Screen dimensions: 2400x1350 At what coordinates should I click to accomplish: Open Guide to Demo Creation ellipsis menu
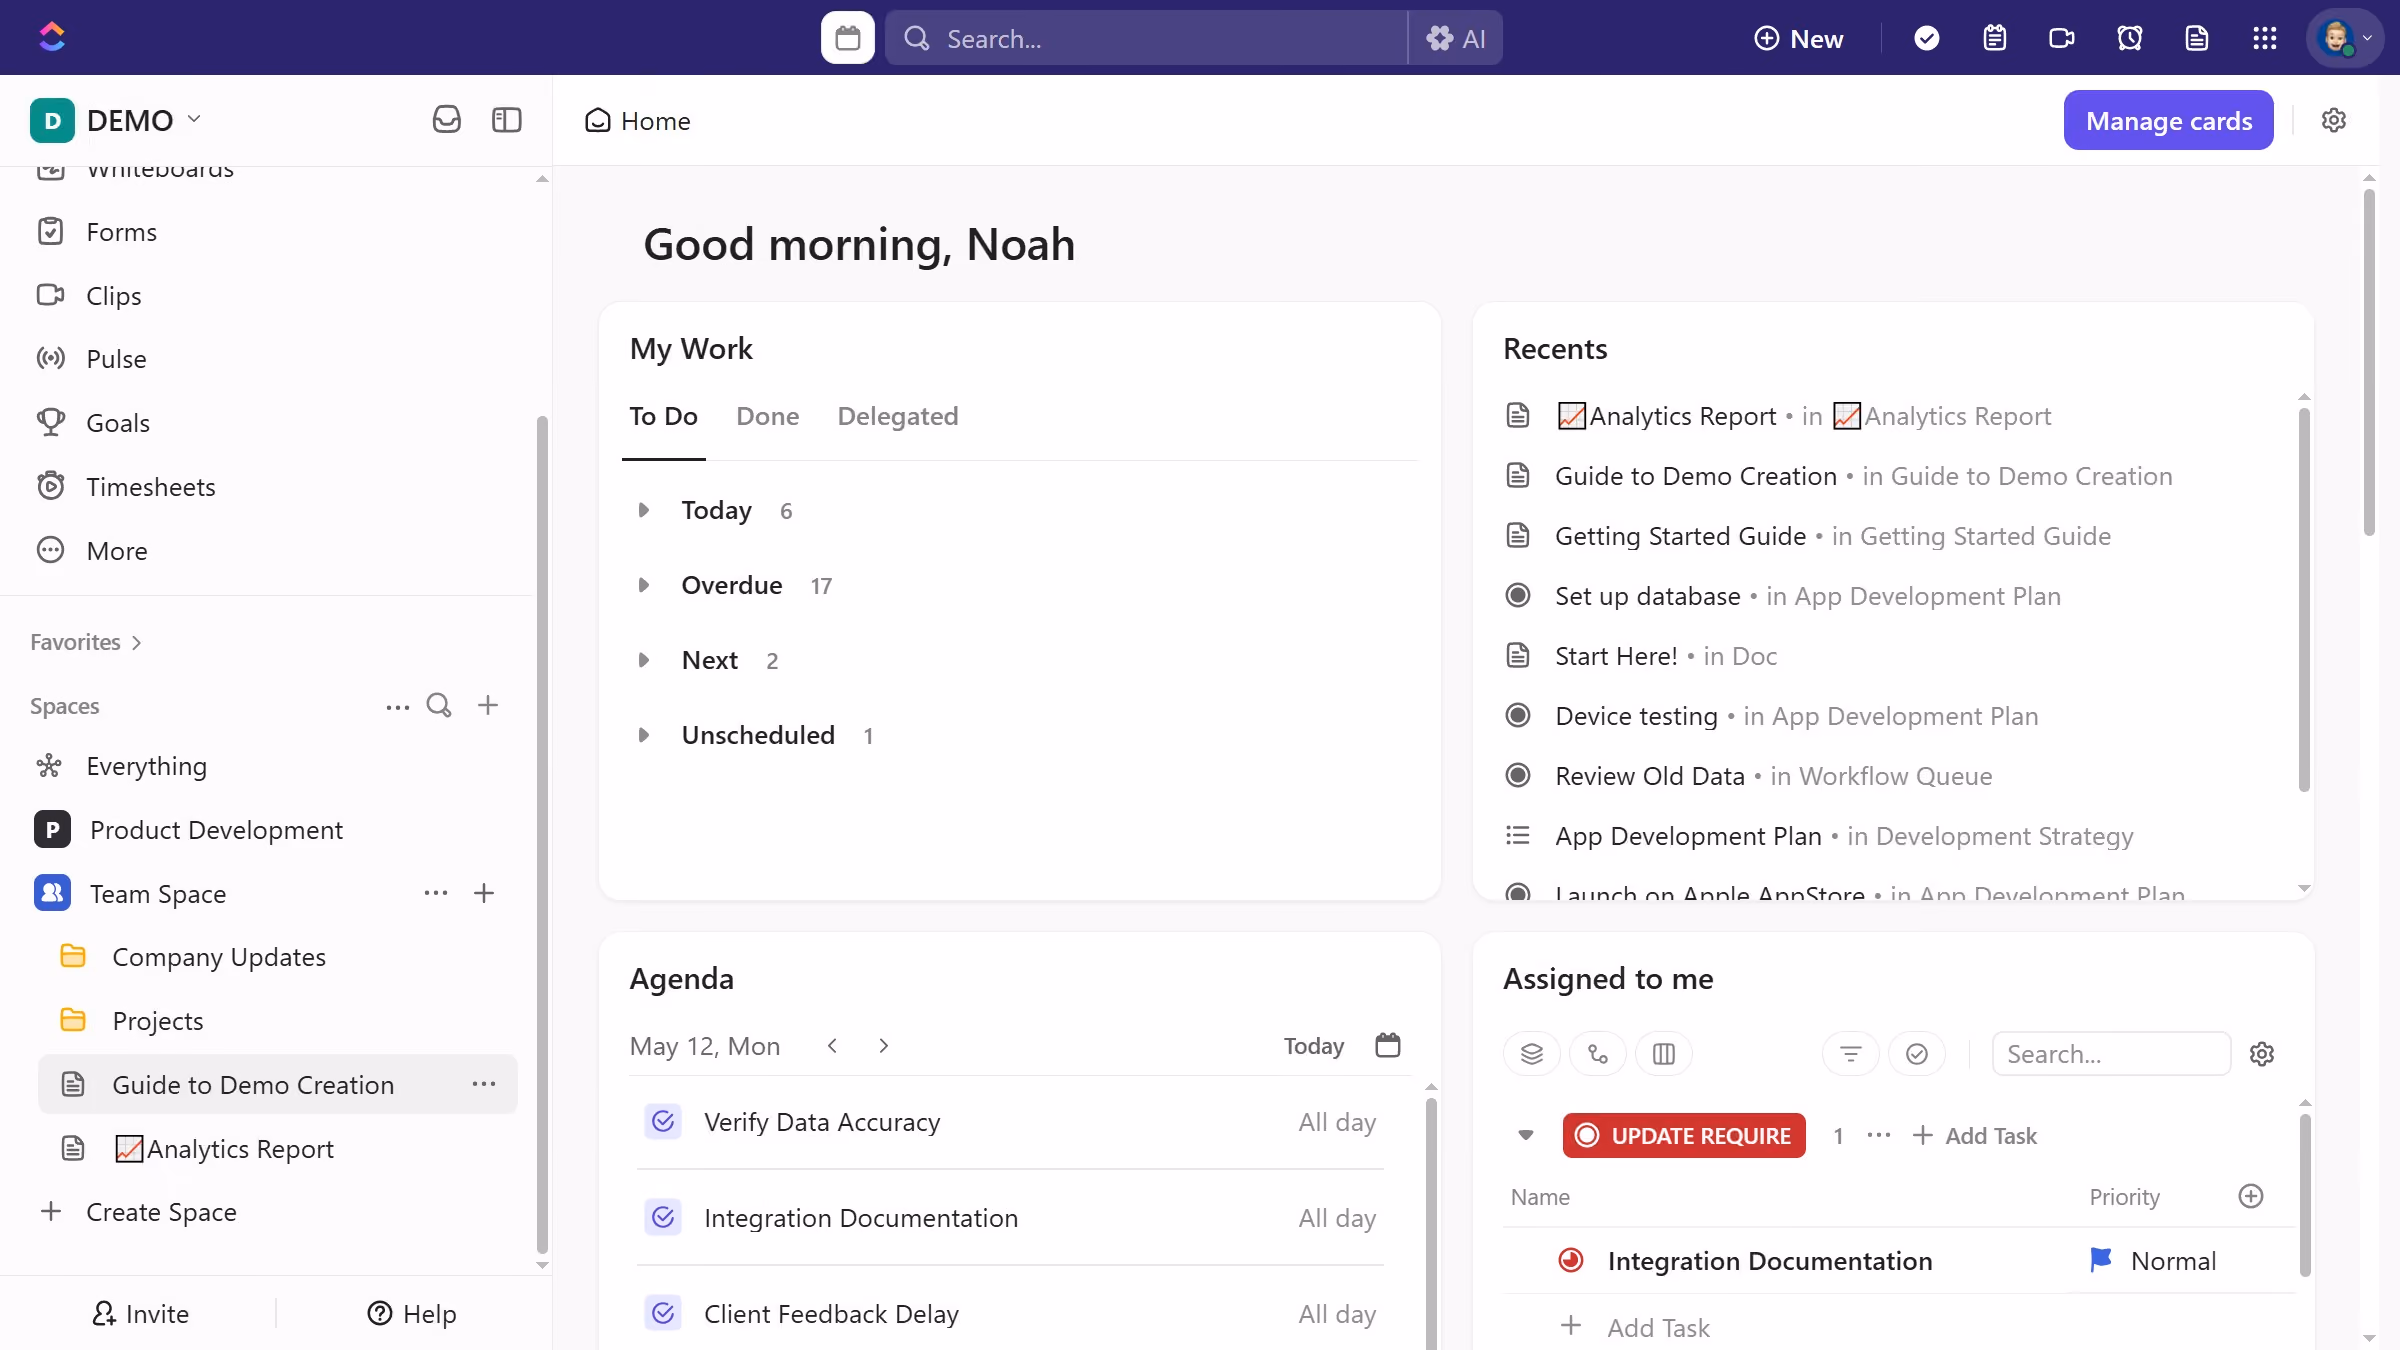coord(484,1084)
